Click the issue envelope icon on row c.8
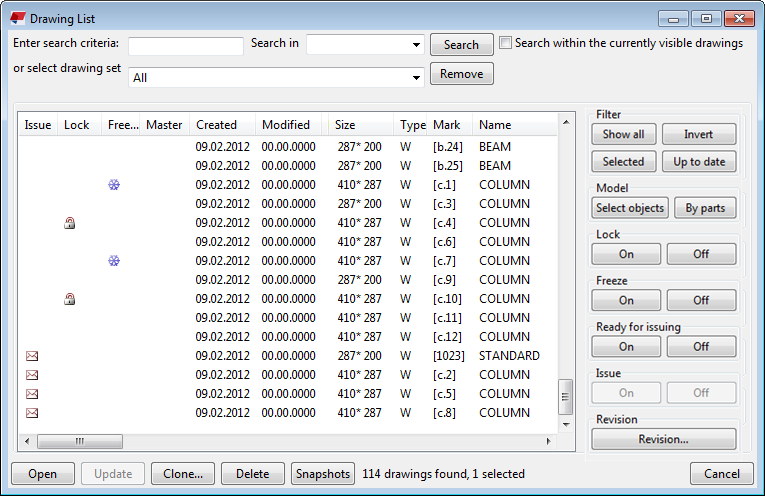Image resolution: width=765 pixels, height=496 pixels. (32, 413)
